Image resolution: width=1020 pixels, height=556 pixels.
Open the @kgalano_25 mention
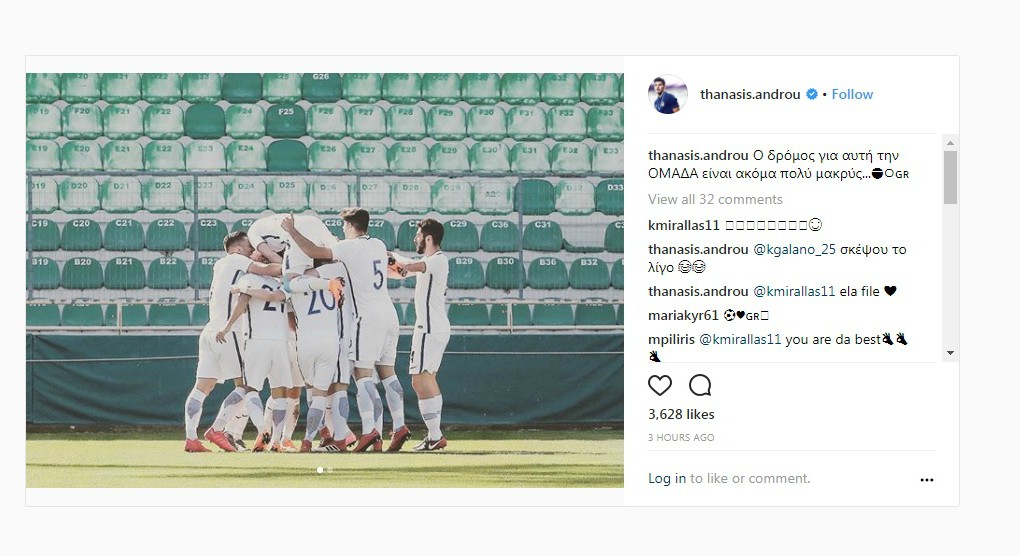(794, 249)
